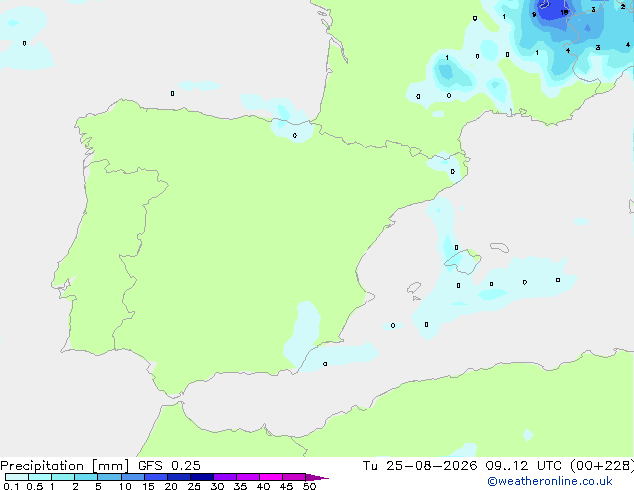Pick the 5–10 mm legend color swatch

click(109, 477)
